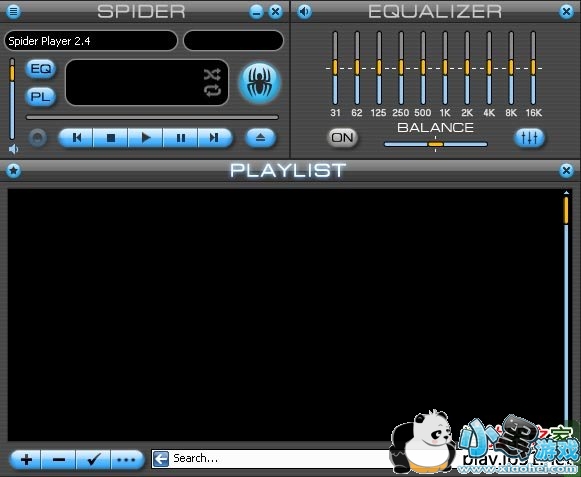Click the empty time display beside title
Screen dimensions: 581x477
[x=233, y=41]
